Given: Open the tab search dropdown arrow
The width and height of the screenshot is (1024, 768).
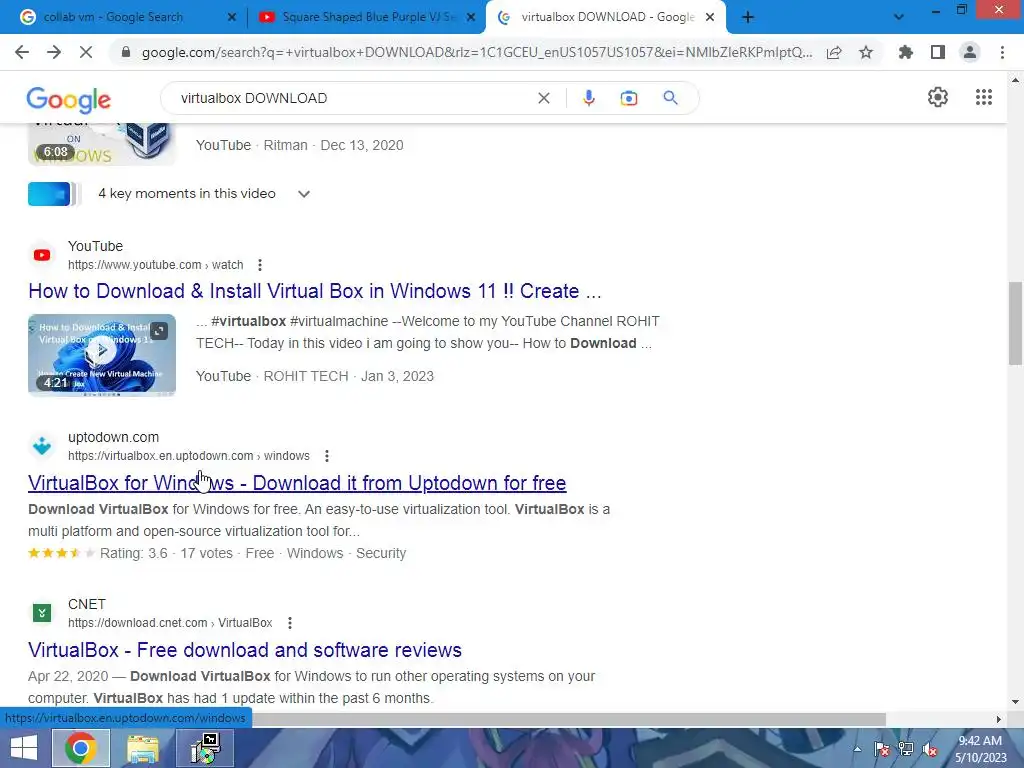Looking at the screenshot, I should [899, 18].
